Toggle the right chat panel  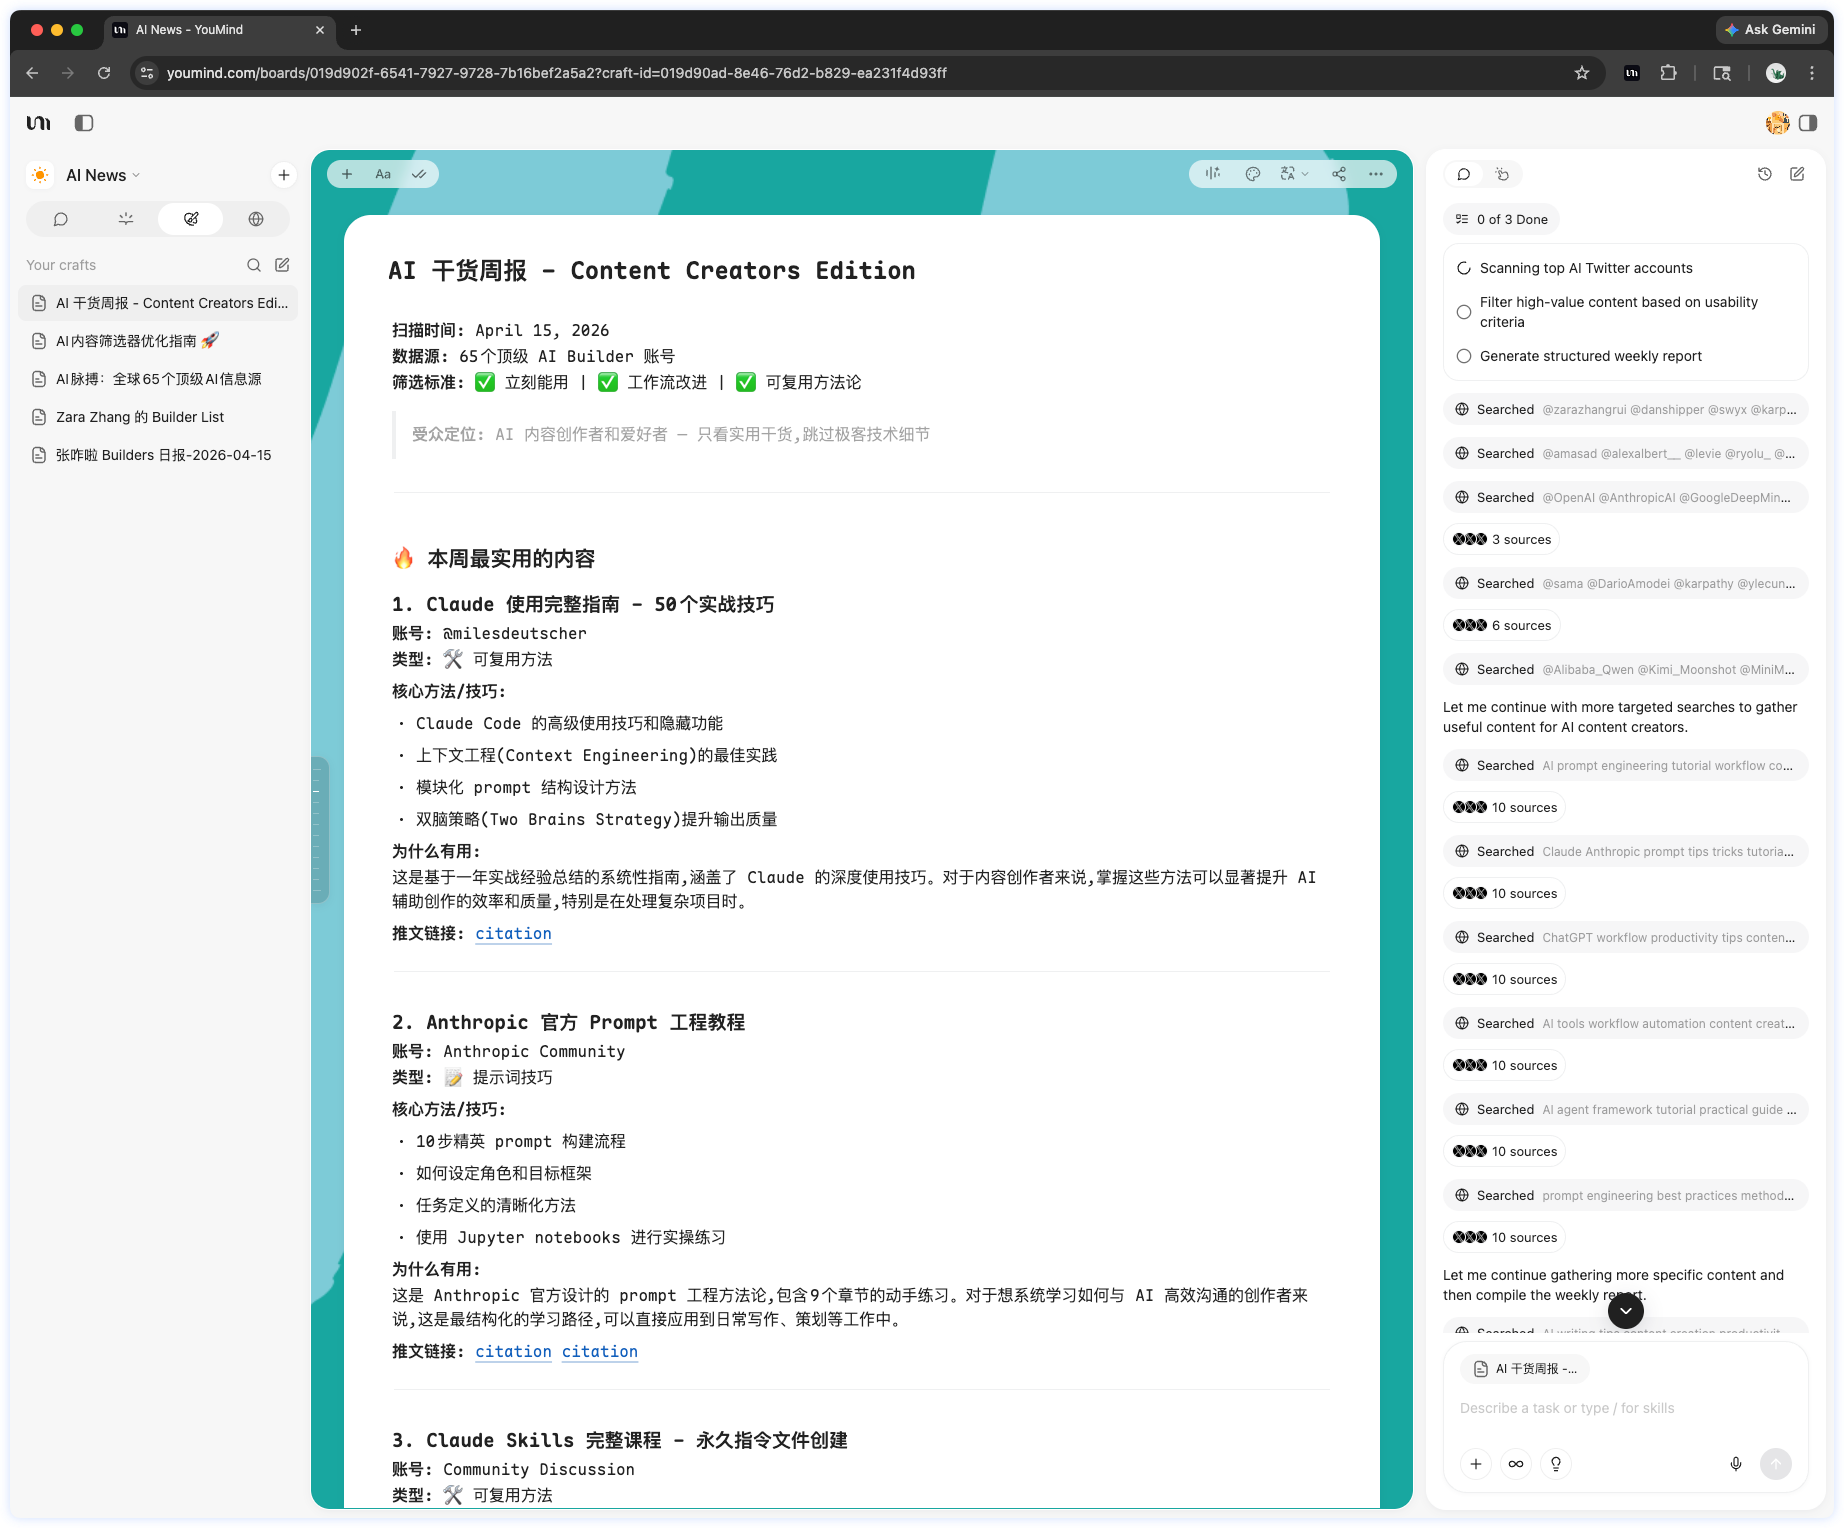[1808, 123]
